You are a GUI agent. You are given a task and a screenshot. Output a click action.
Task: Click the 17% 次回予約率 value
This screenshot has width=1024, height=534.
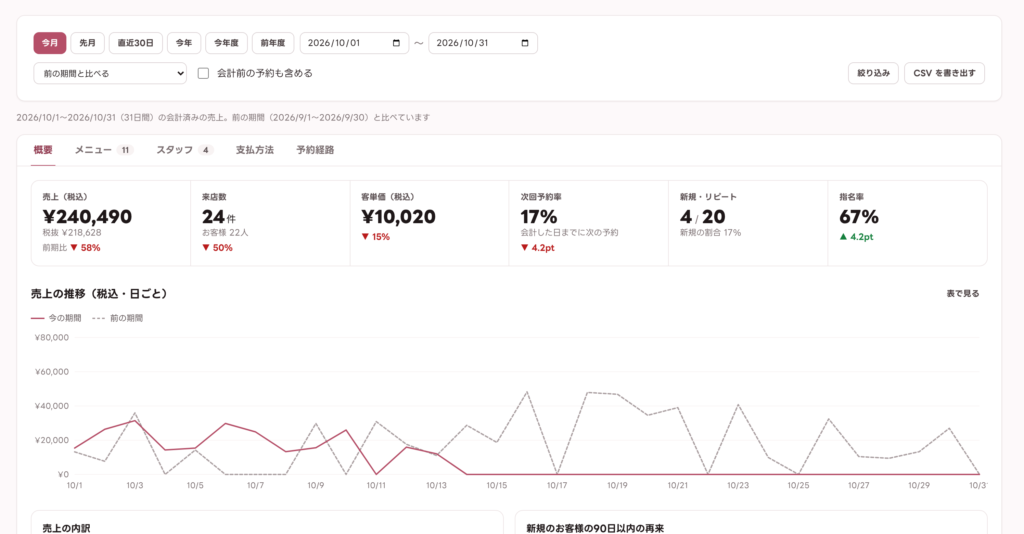coord(539,217)
